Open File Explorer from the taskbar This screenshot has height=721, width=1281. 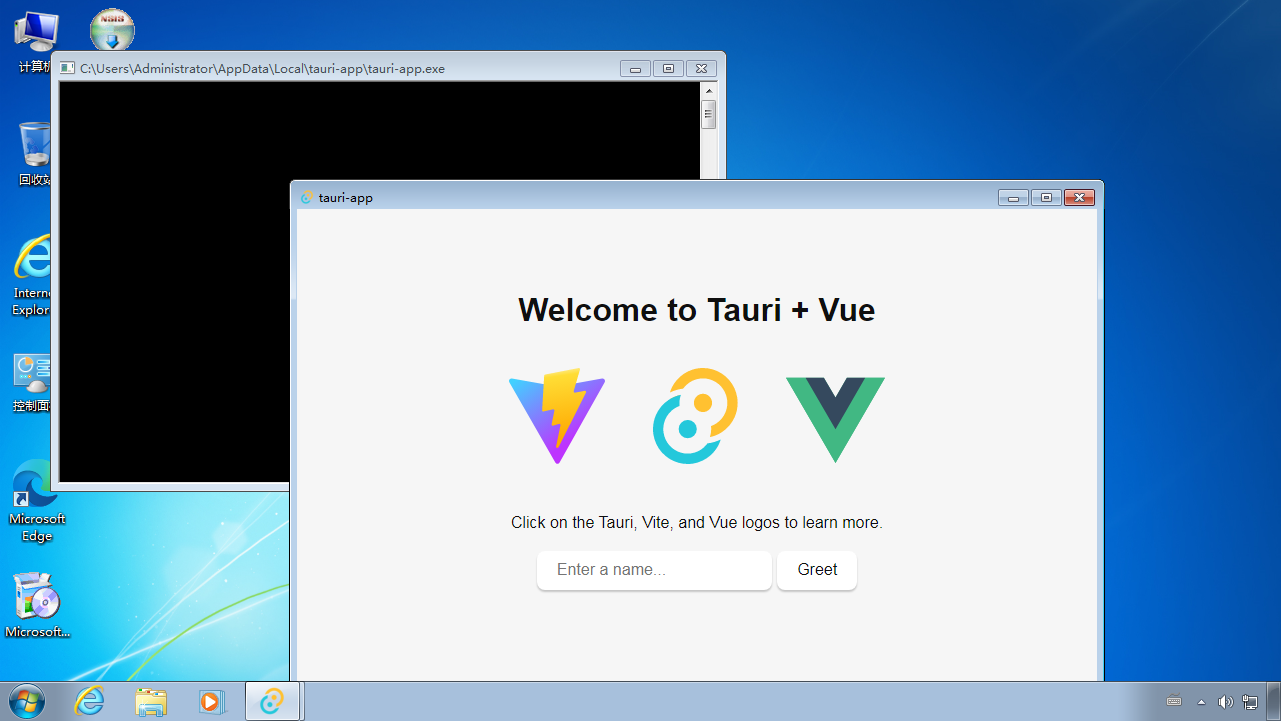coord(151,702)
